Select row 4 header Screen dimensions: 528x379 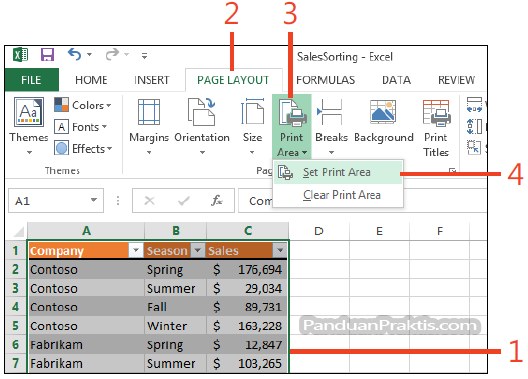tap(16, 307)
